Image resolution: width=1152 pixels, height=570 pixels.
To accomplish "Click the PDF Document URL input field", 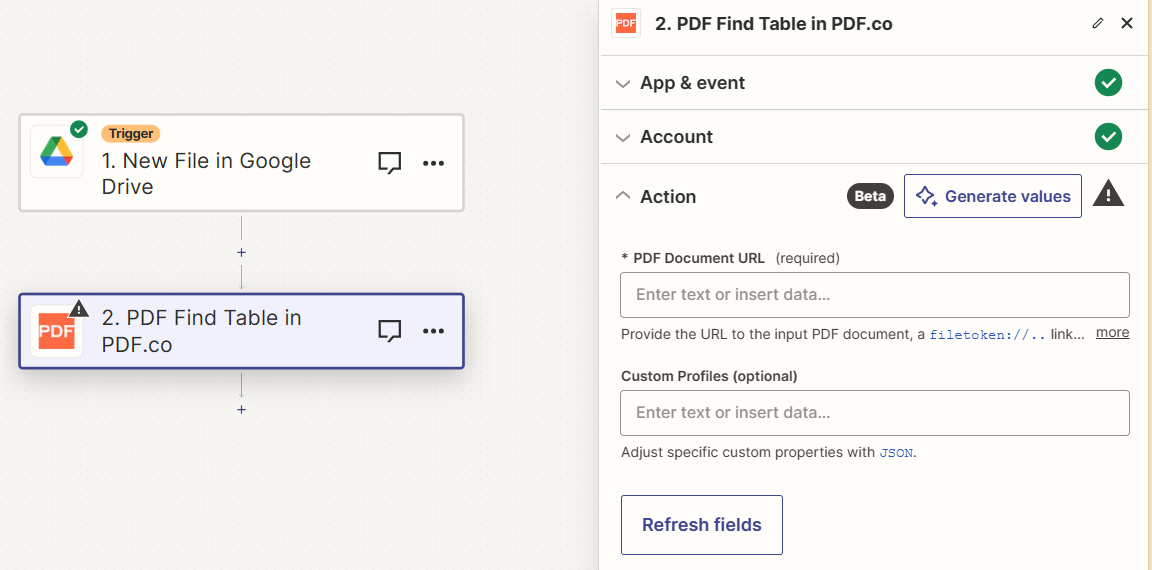I will (x=874, y=295).
